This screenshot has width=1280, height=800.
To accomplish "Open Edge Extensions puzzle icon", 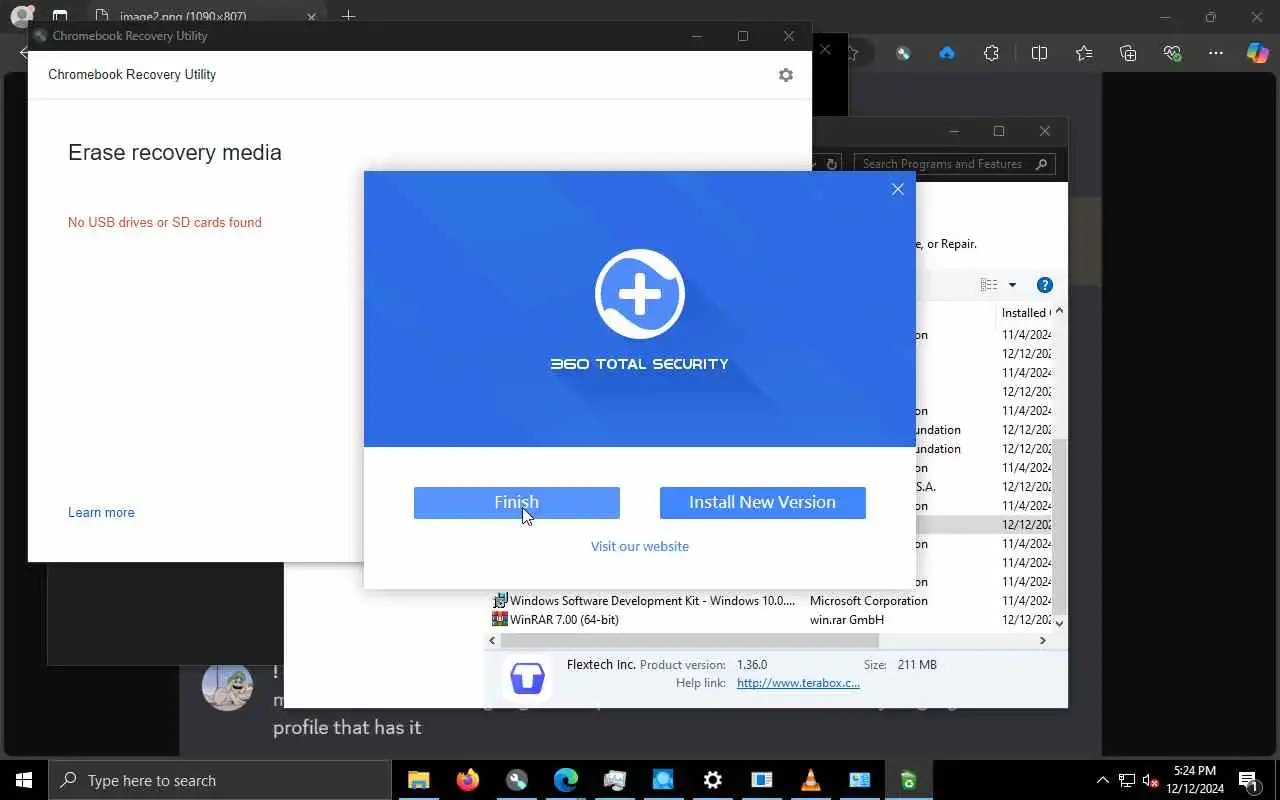I will point(991,53).
